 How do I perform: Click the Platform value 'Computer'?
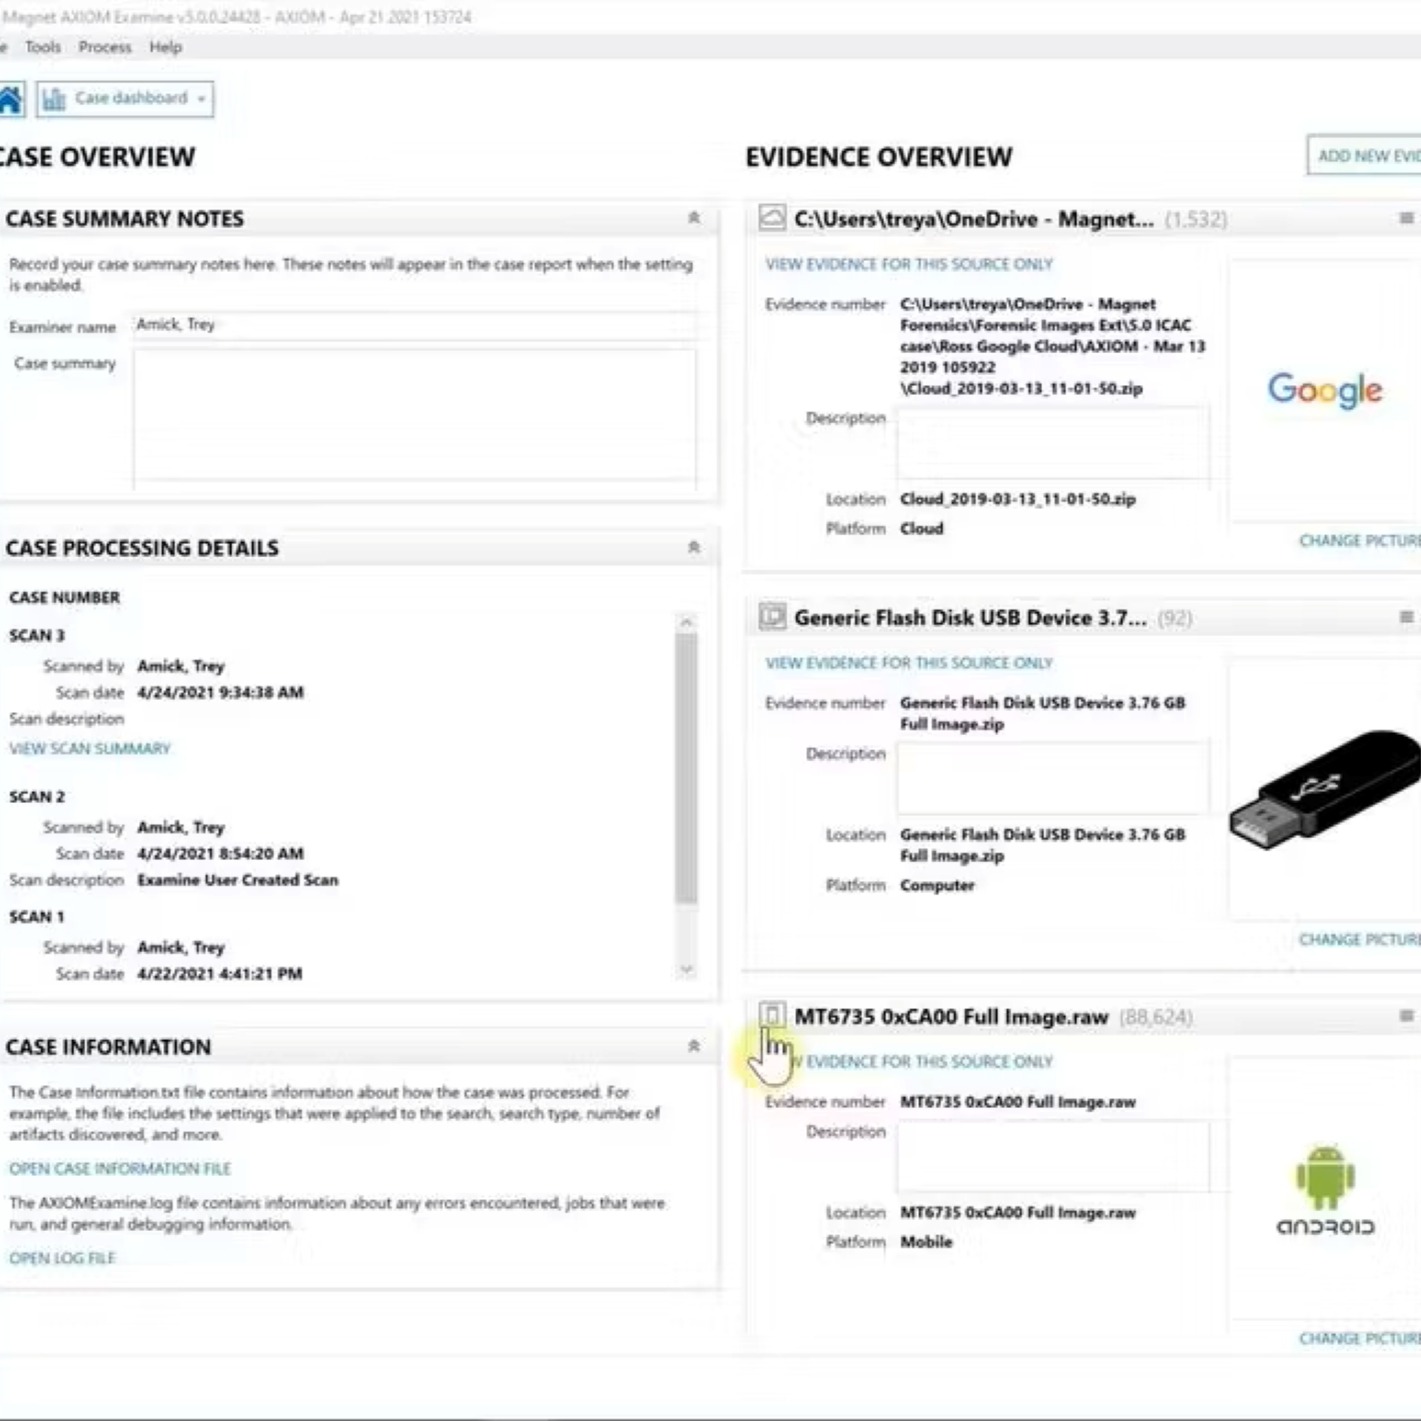pos(937,885)
